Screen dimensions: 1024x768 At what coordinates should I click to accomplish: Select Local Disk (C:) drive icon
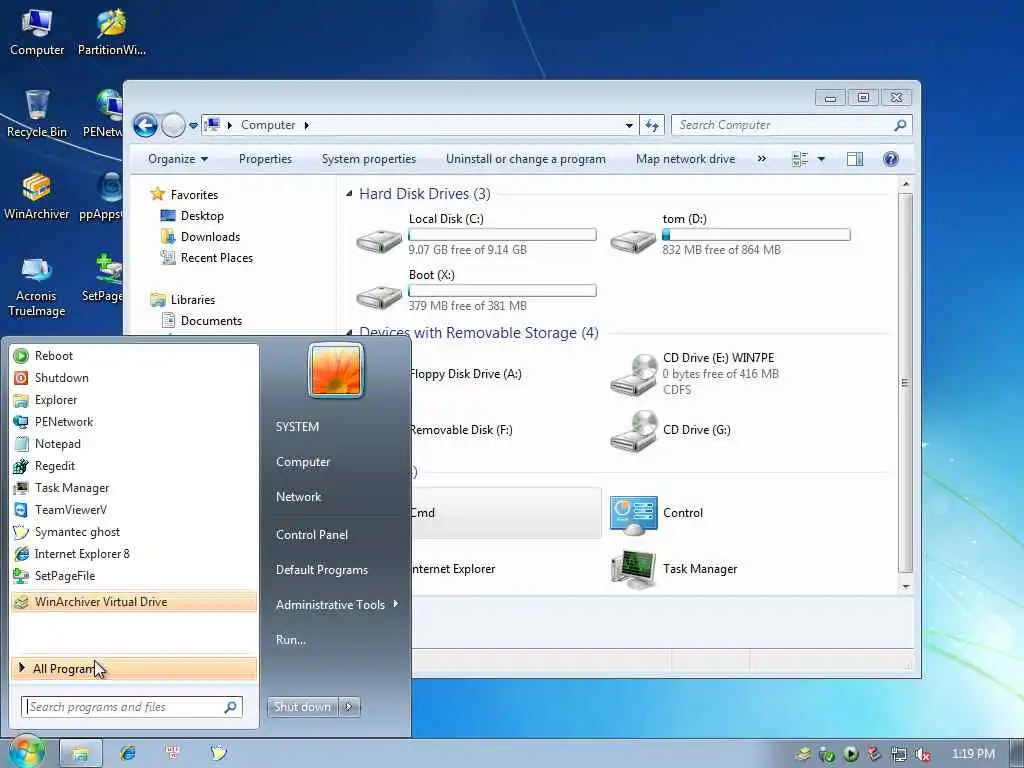tap(379, 240)
